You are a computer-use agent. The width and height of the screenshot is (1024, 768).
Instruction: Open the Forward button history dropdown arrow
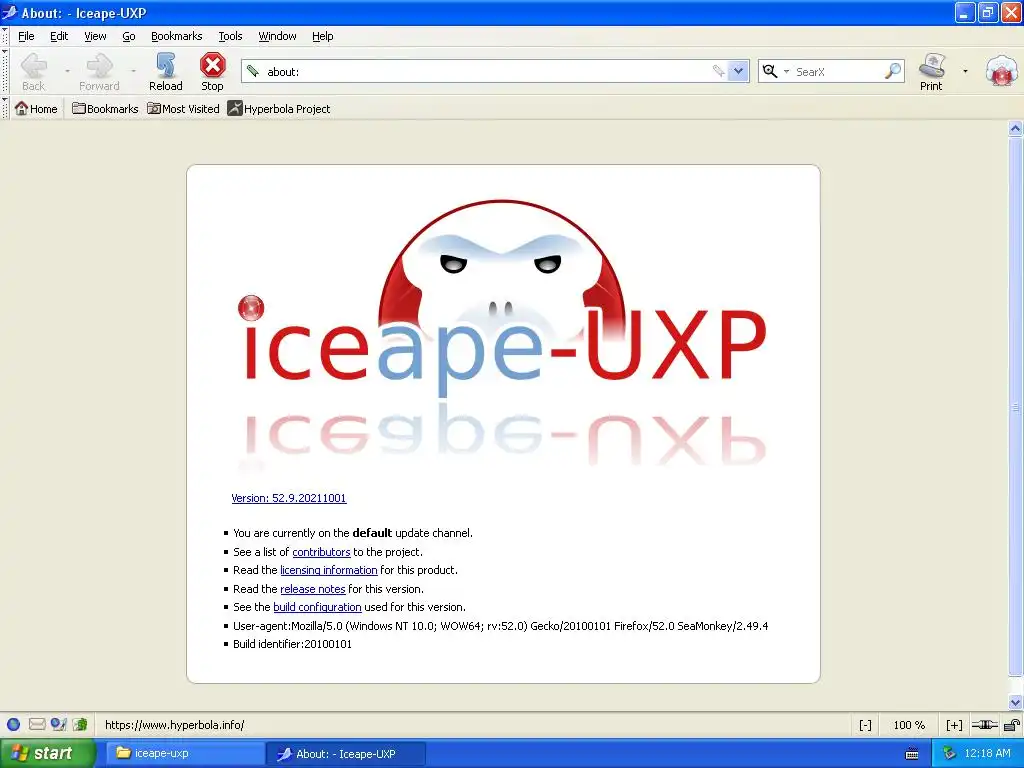tap(133, 71)
